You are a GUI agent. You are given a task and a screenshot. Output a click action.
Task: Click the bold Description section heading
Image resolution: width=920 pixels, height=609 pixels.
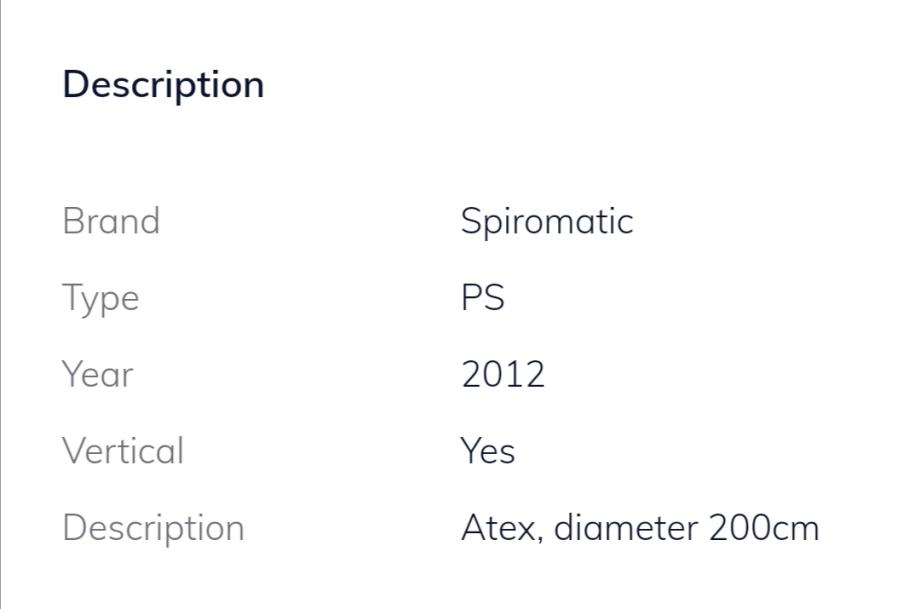tap(163, 85)
